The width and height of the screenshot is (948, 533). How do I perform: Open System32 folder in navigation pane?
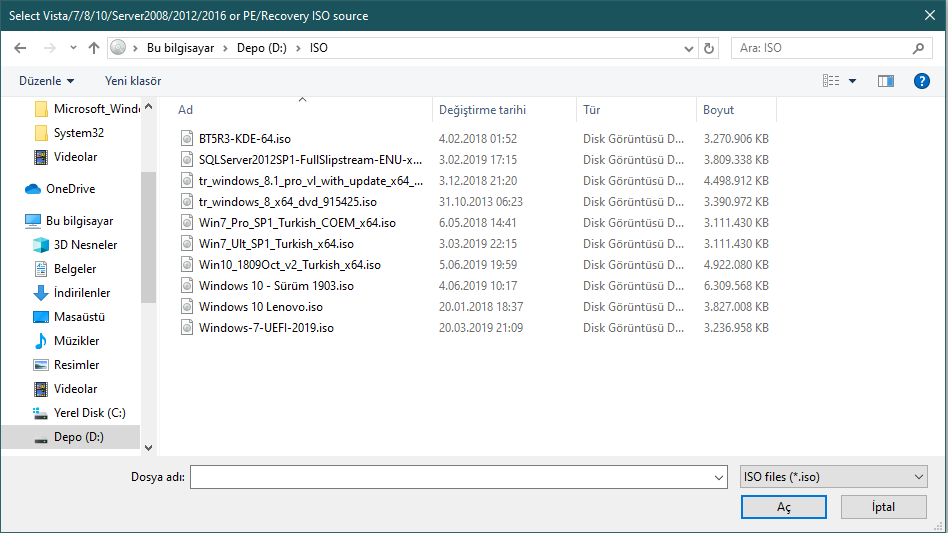point(69,133)
